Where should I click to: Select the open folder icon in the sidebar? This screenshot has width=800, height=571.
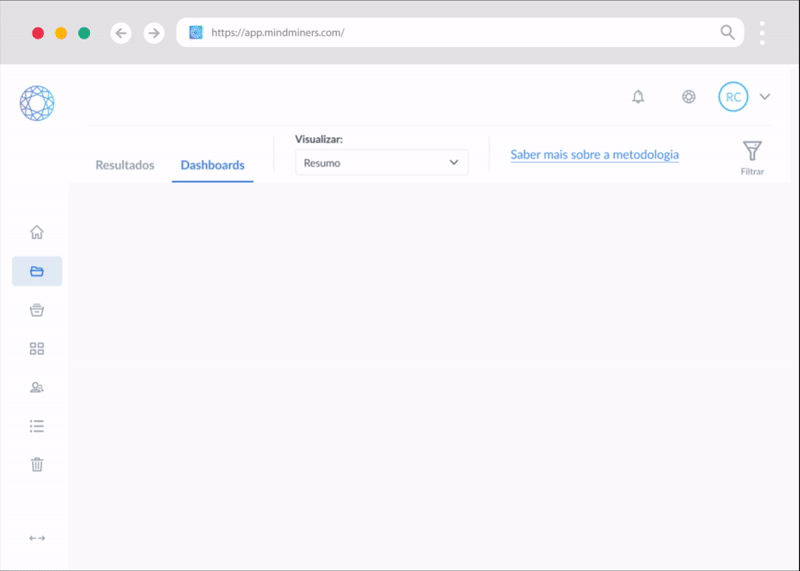pyautogui.click(x=37, y=271)
